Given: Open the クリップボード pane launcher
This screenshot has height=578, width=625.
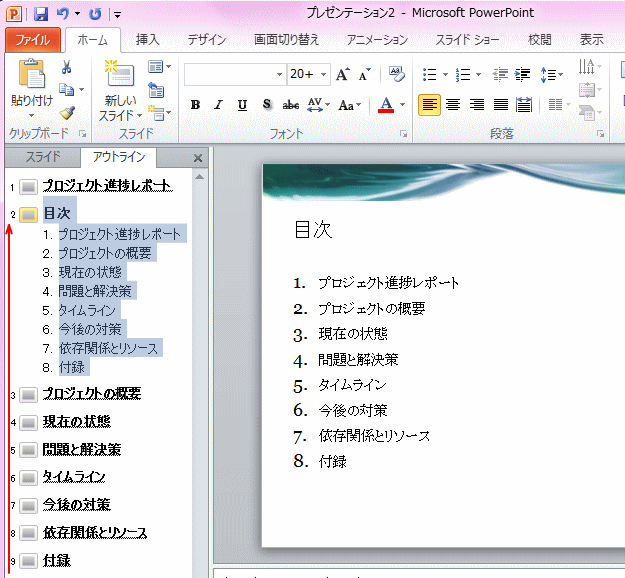Looking at the screenshot, I should (x=83, y=134).
